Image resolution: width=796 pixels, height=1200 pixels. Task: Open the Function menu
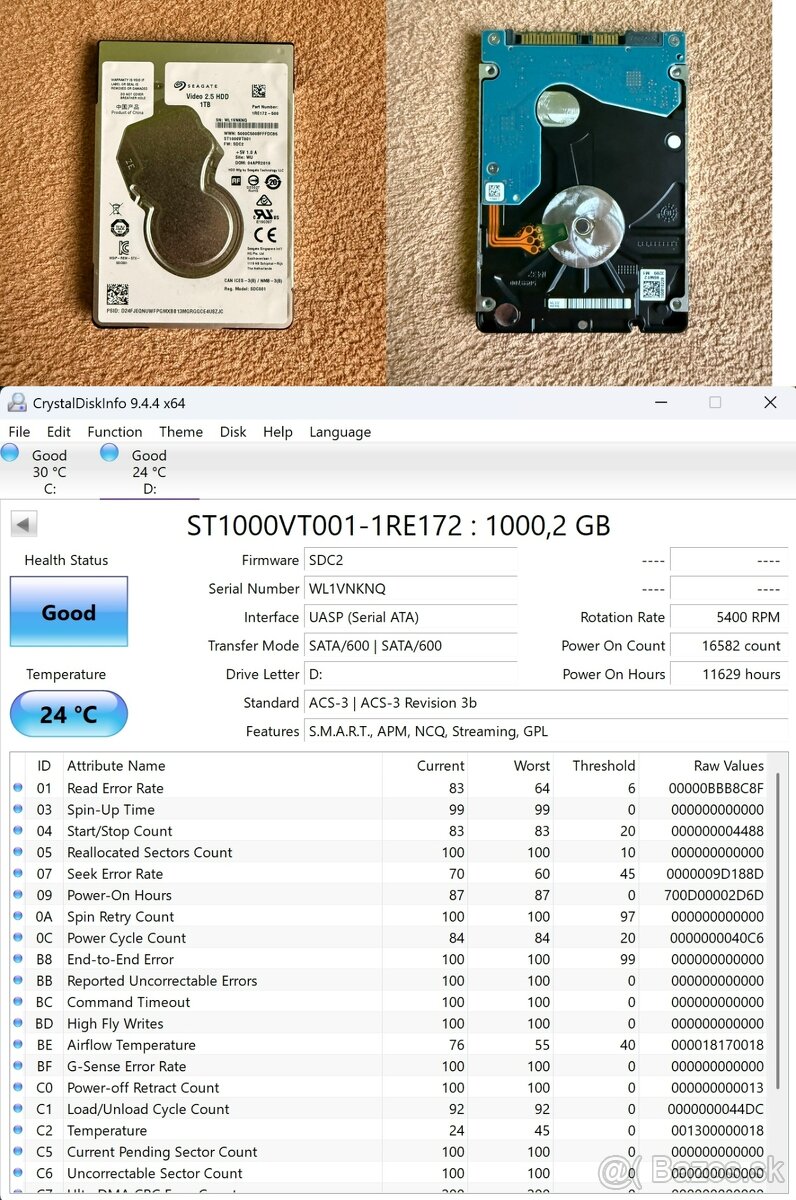pos(115,432)
